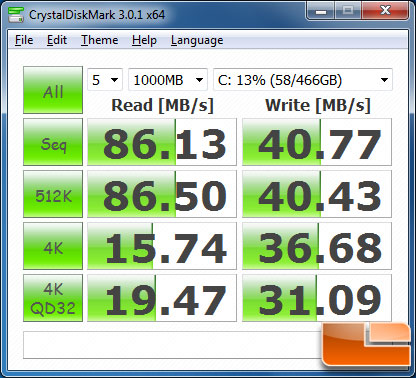Expand the 1000MB test size dropdown
This screenshot has width=416, height=378.
coord(168,80)
